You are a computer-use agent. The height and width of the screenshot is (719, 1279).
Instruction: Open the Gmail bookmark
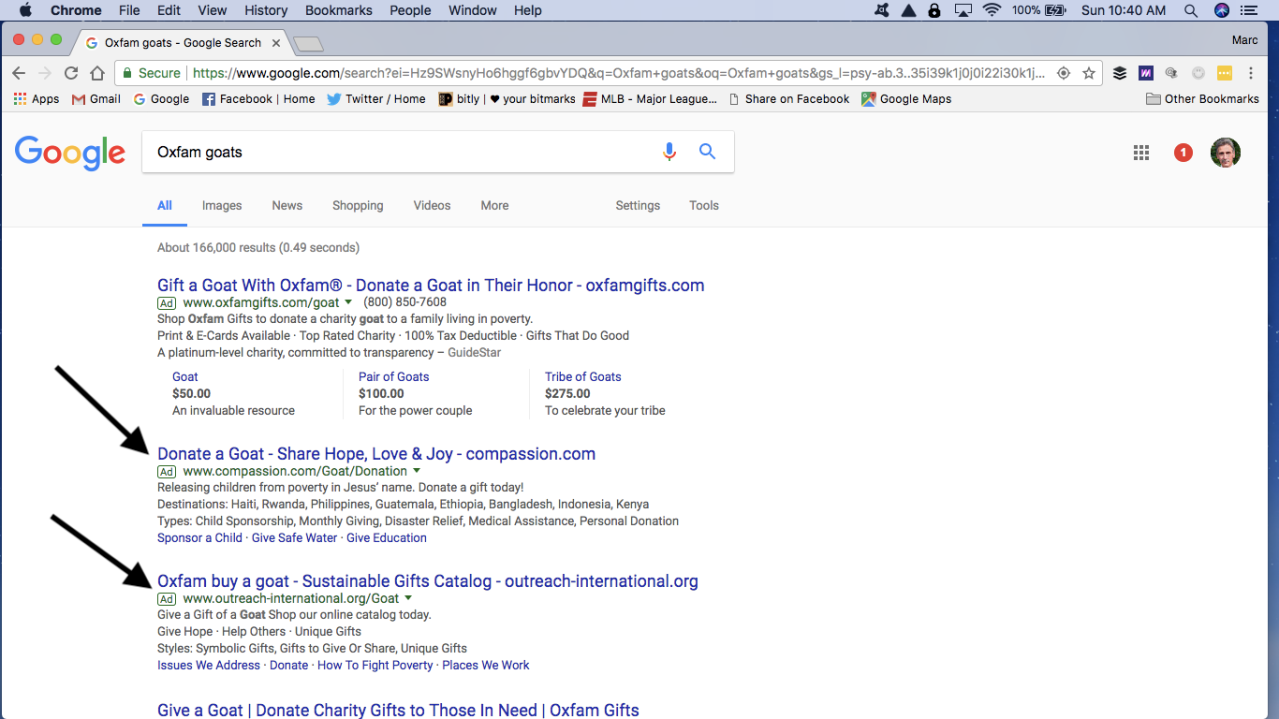point(96,99)
